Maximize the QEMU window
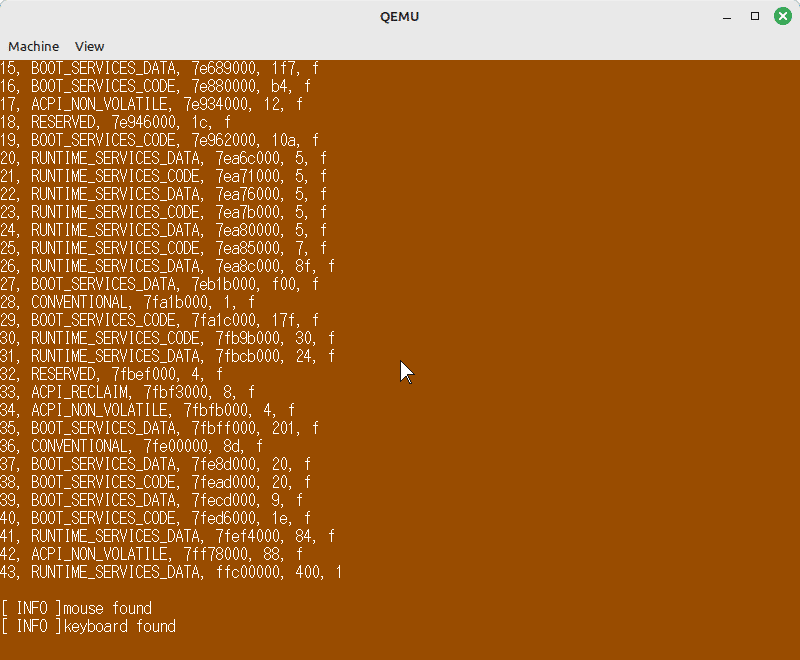 click(755, 16)
